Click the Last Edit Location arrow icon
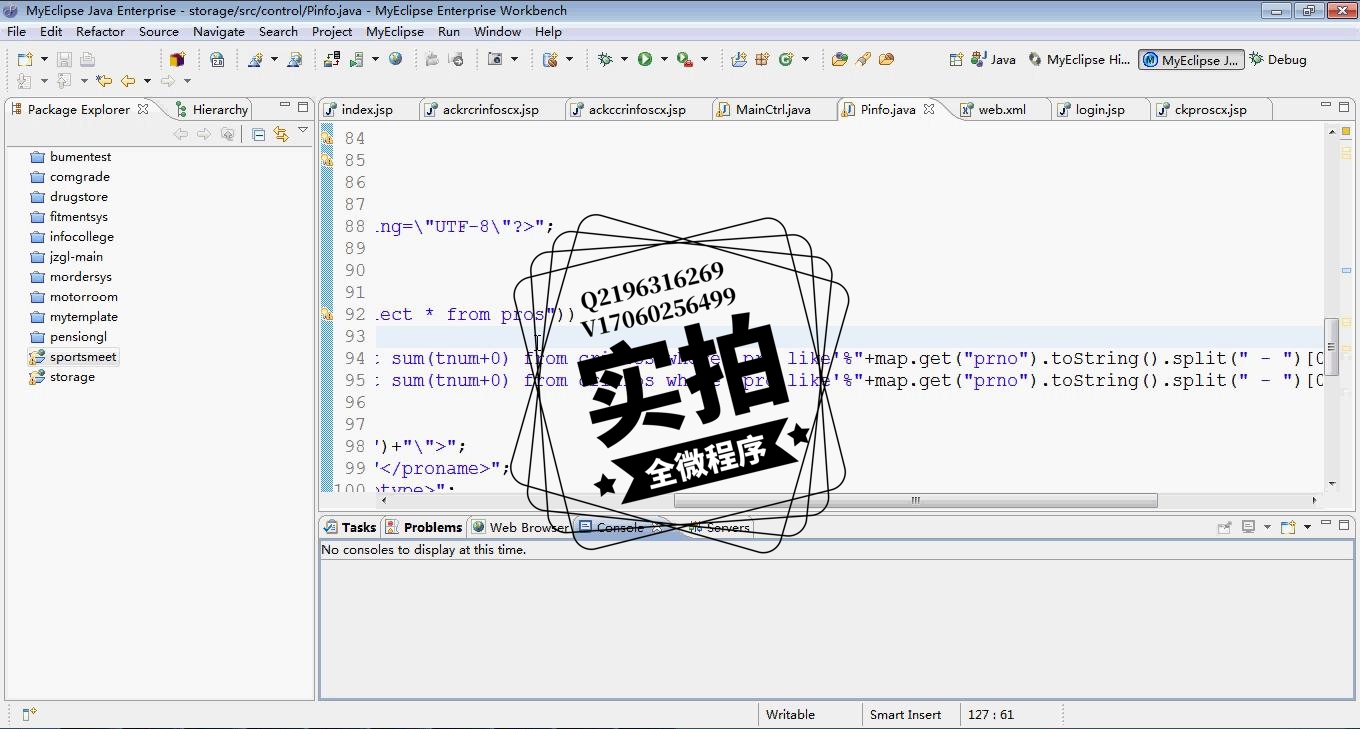1360x729 pixels. [104, 81]
